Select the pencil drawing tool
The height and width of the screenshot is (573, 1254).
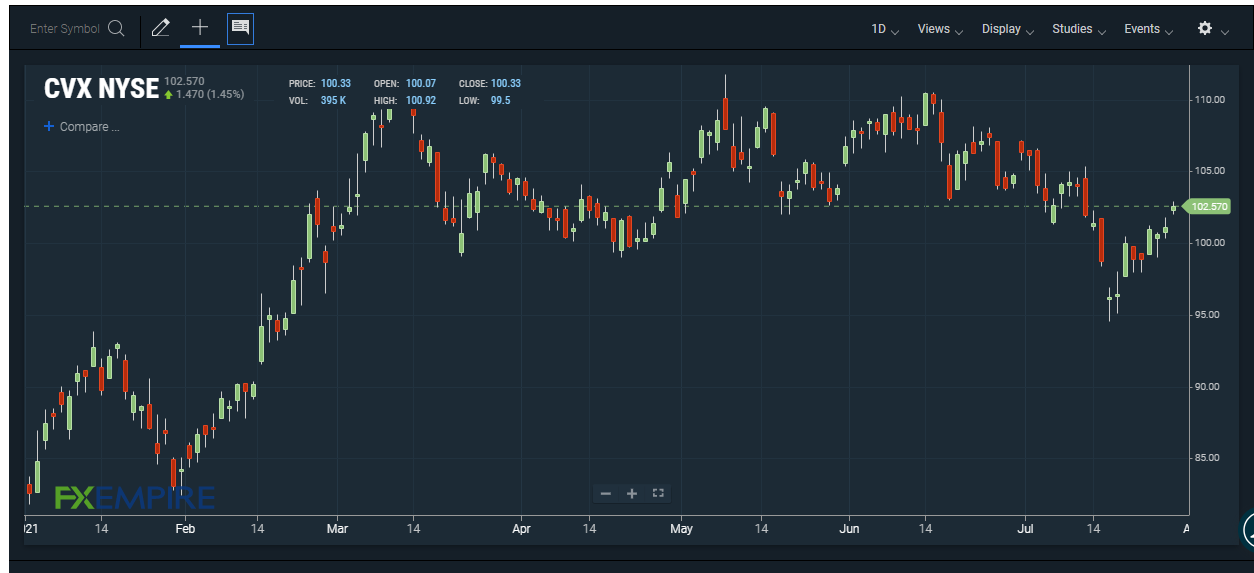pyautogui.click(x=160, y=29)
